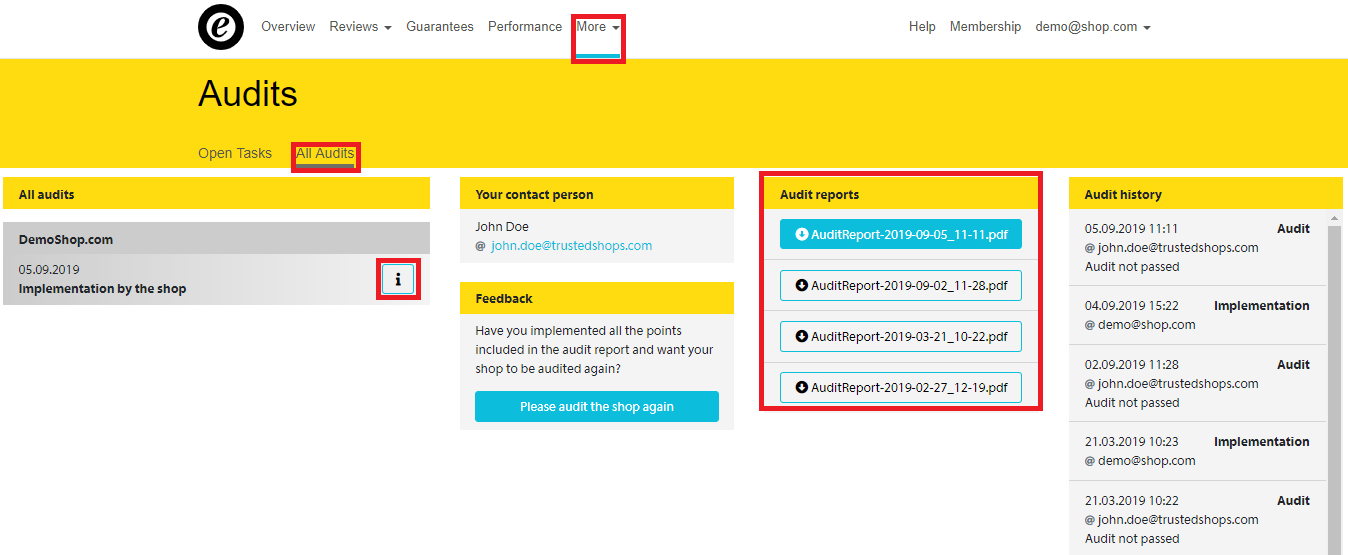The image size is (1348, 555).
Task: Download AuditReport-2019-09-02_11-28.pdf
Action: [901, 285]
